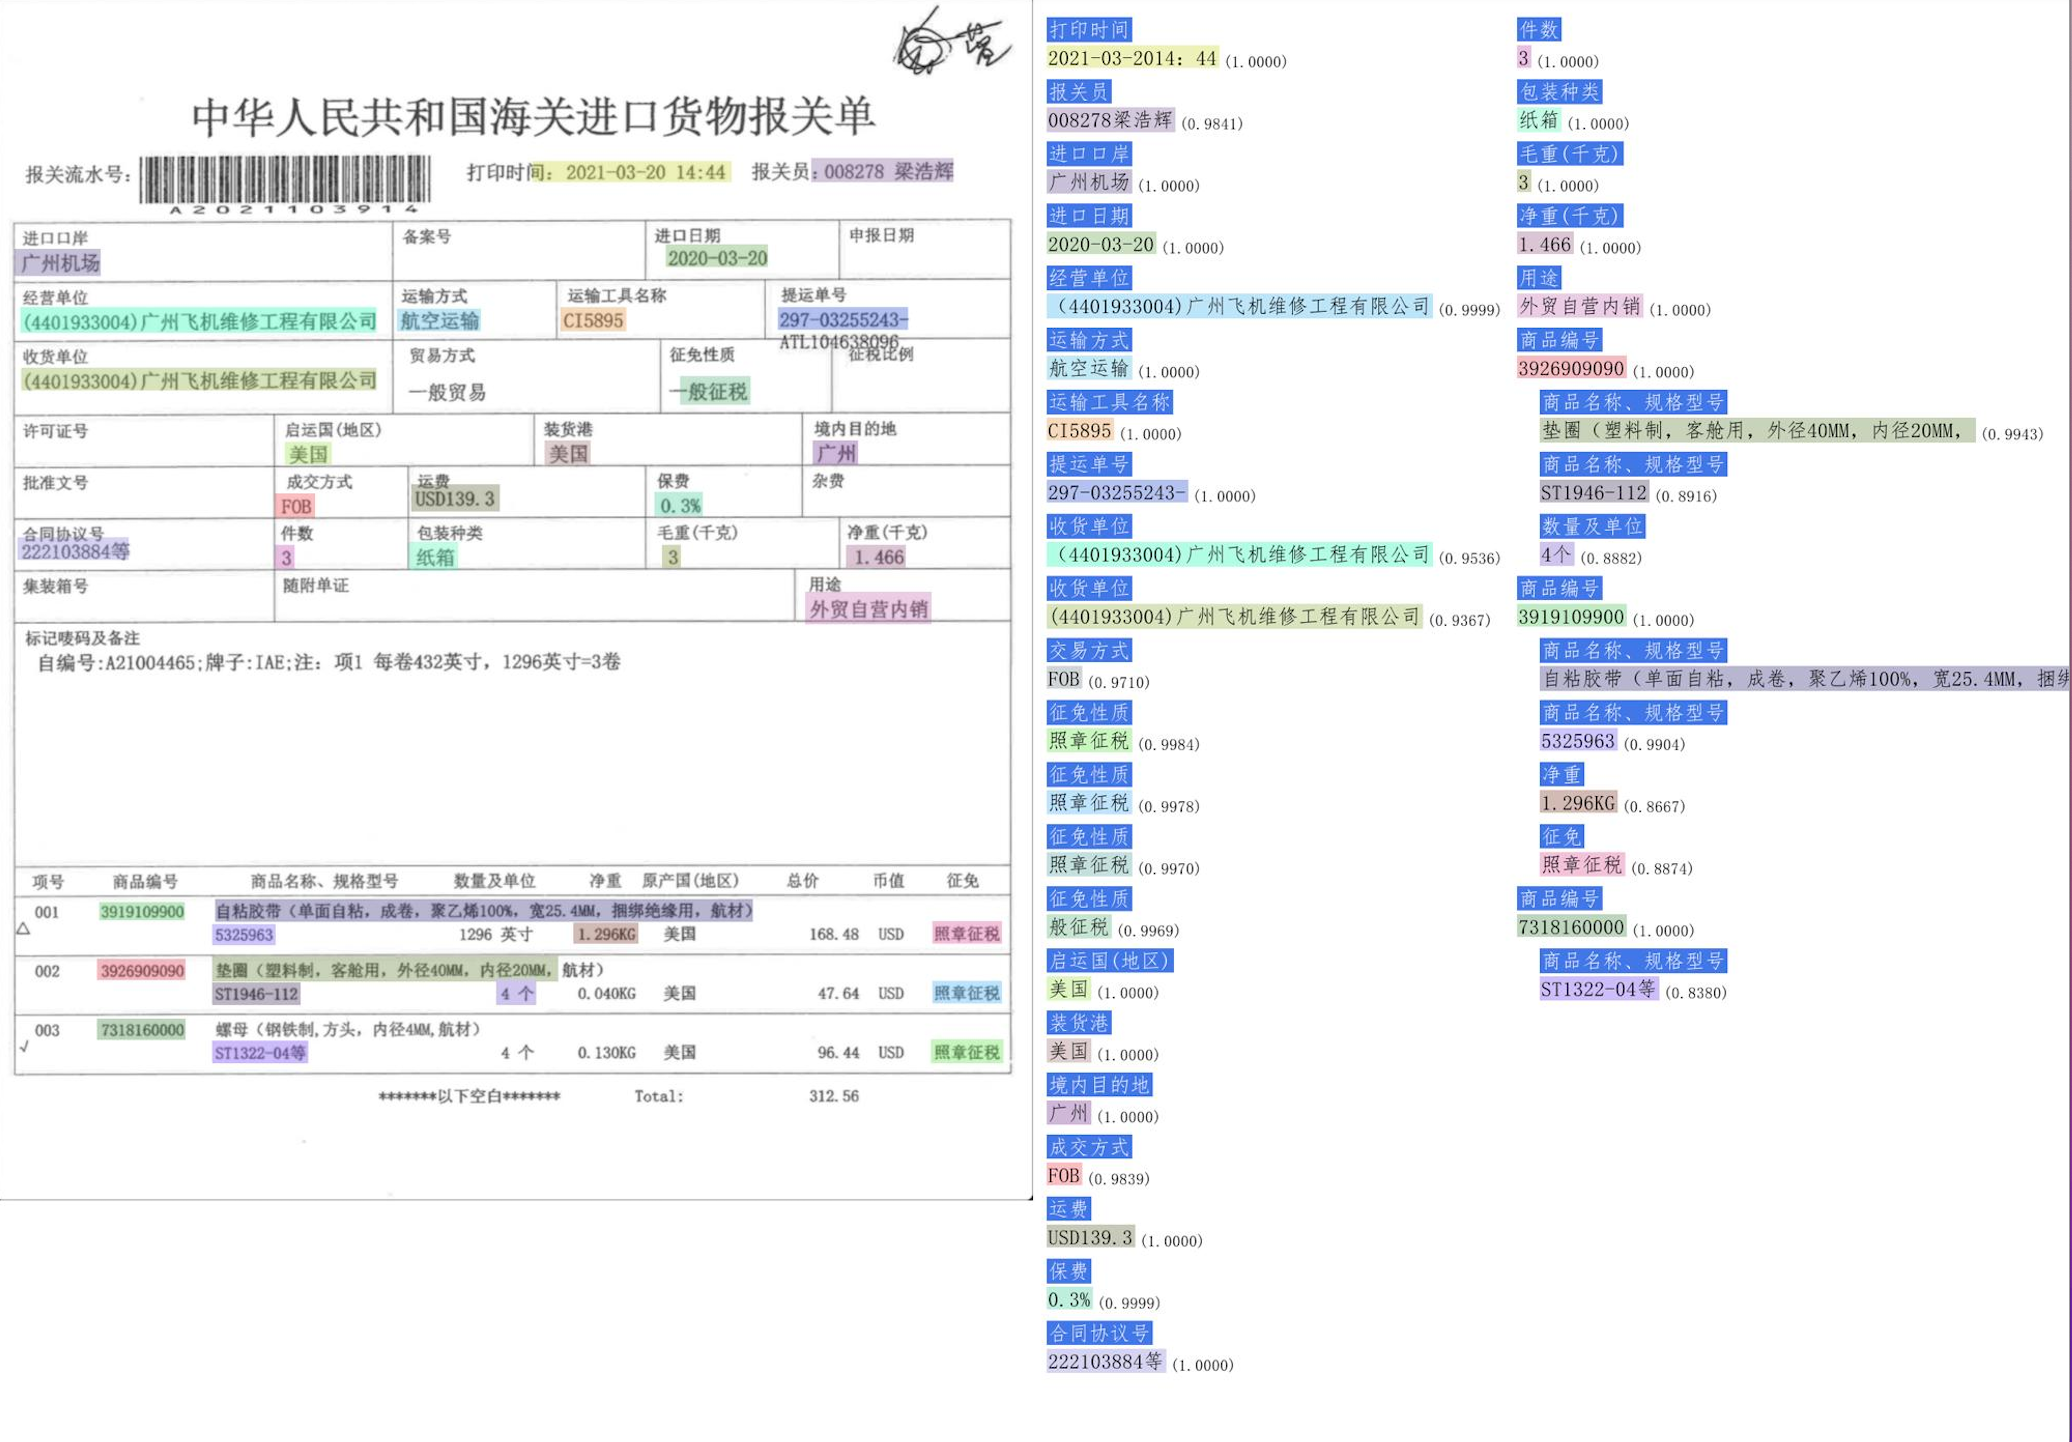The width and height of the screenshot is (2072, 1442).
Task: Select the 般征税 result scored 0.9969
Action: point(1079,928)
